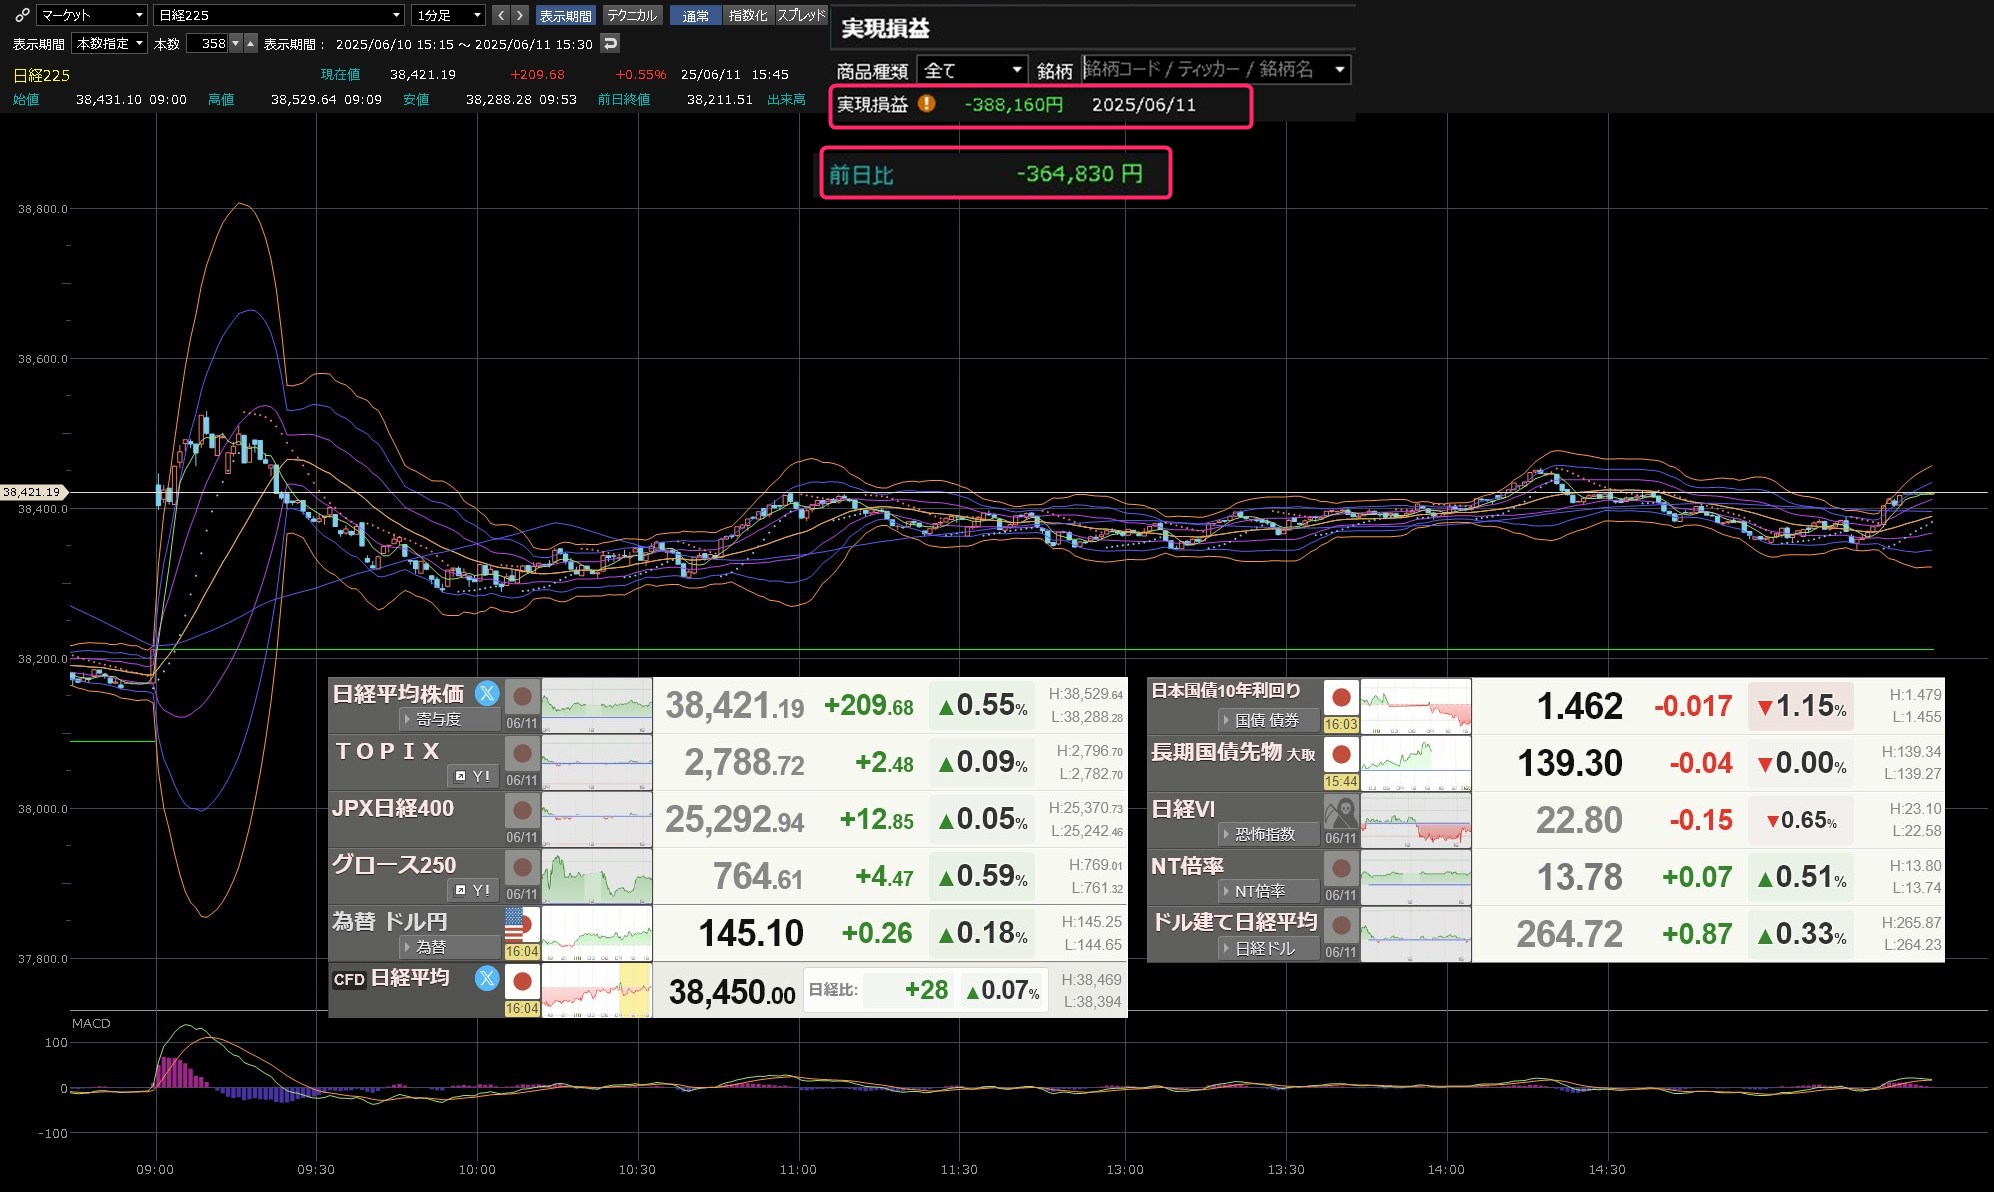Click the reset display period return-arrow icon

(x=610, y=43)
